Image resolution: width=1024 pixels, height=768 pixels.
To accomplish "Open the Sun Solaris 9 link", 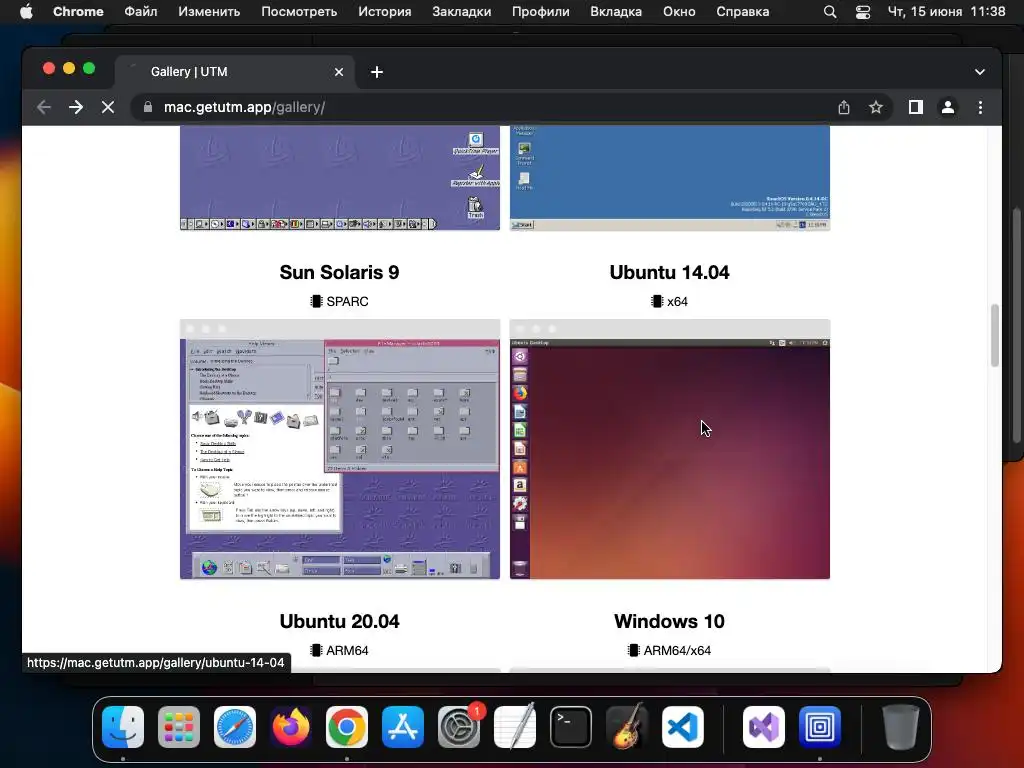I will click(340, 272).
